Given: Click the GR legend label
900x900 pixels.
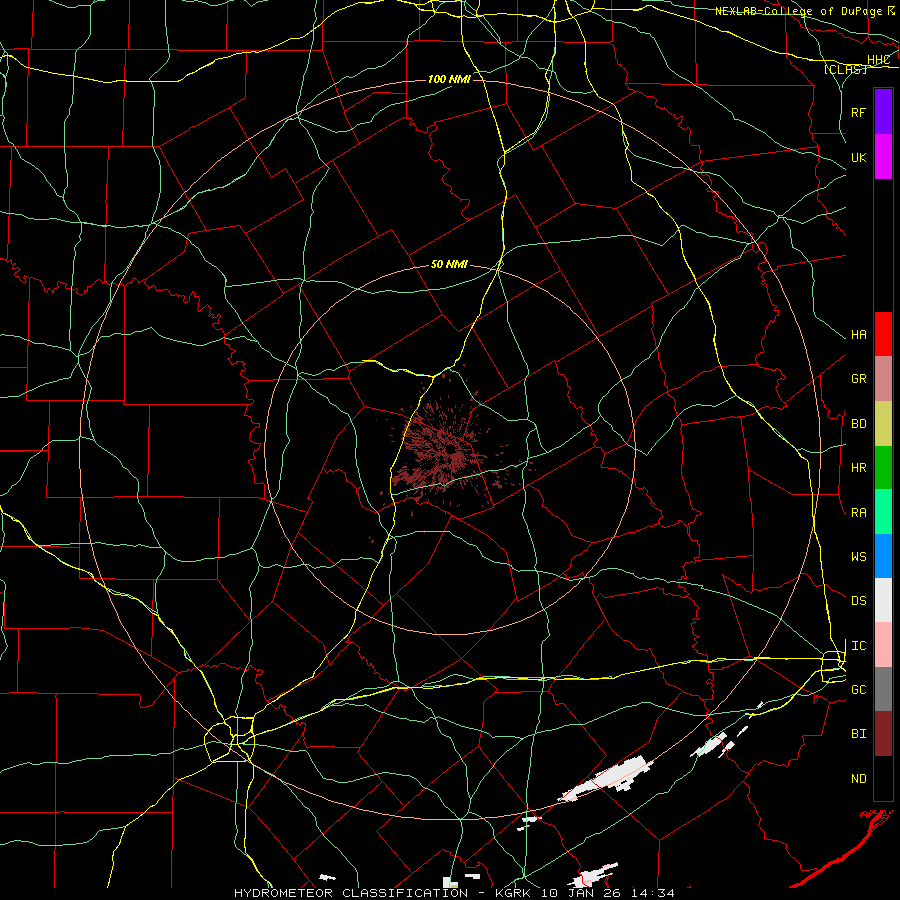Looking at the screenshot, I should [858, 379].
